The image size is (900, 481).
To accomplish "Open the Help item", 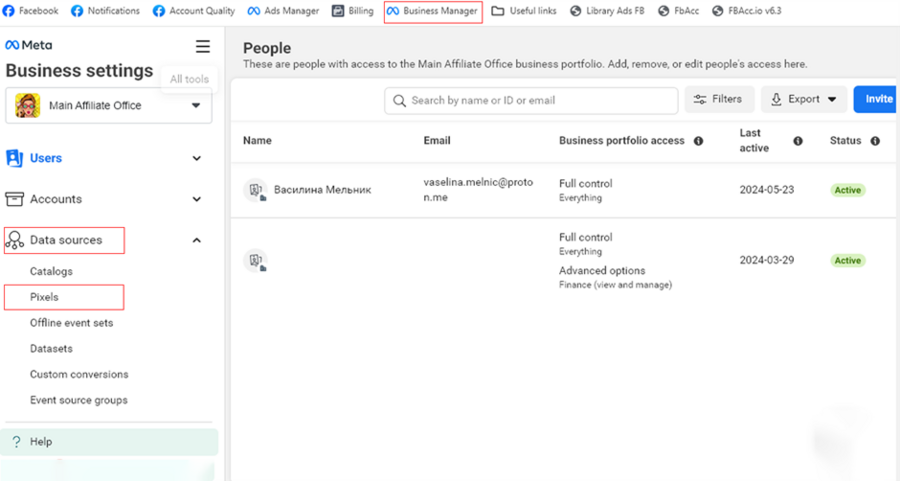I will pos(109,442).
